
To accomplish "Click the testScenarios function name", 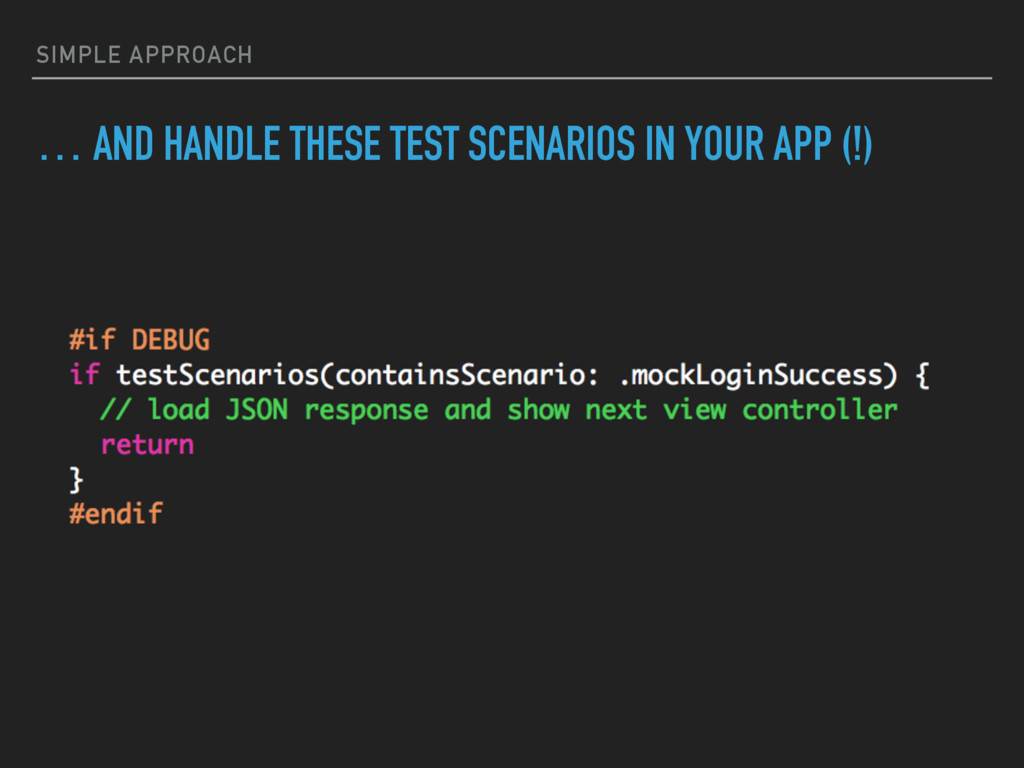I will (217, 375).
